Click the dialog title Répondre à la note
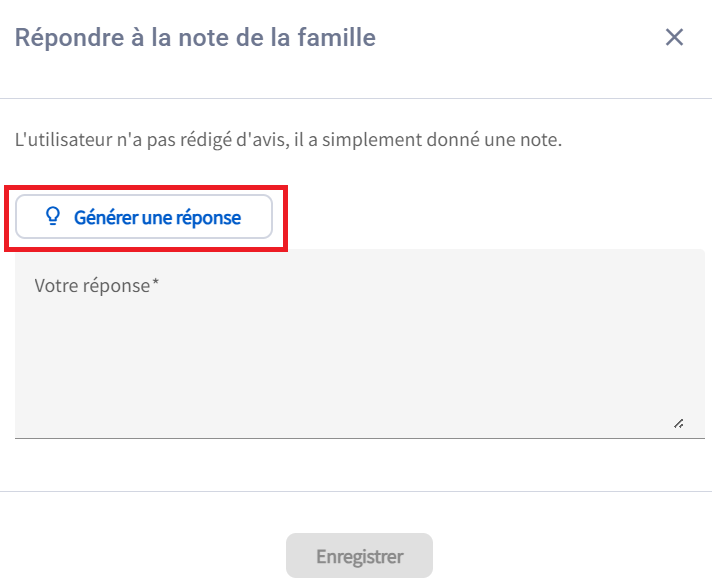The image size is (712, 583). click(x=196, y=38)
